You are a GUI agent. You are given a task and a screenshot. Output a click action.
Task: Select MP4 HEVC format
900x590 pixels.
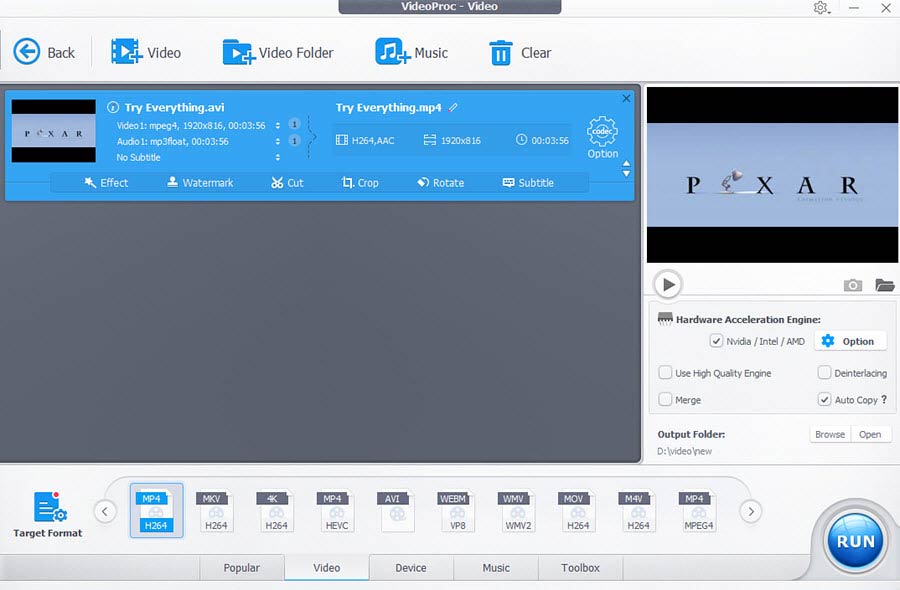coord(336,510)
